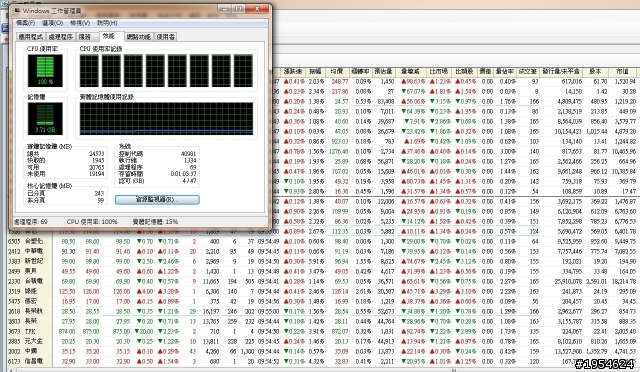Image resolution: width=640 pixels, height=372 pixels.
Task: Click issued shares cell 10,154,421
Action: (x=568, y=131)
